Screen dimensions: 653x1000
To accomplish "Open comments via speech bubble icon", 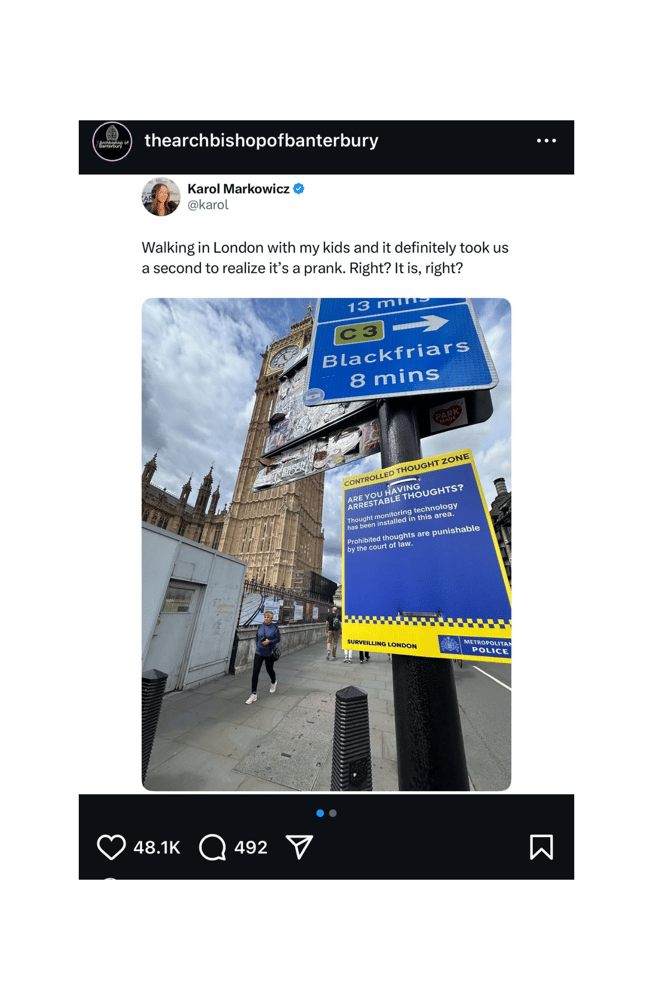I will point(212,847).
